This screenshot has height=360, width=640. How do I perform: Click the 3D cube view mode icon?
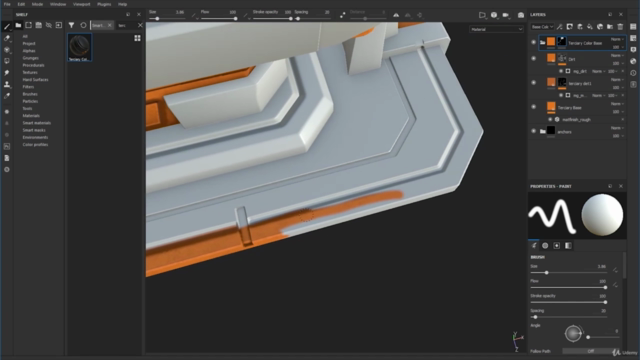494,15
